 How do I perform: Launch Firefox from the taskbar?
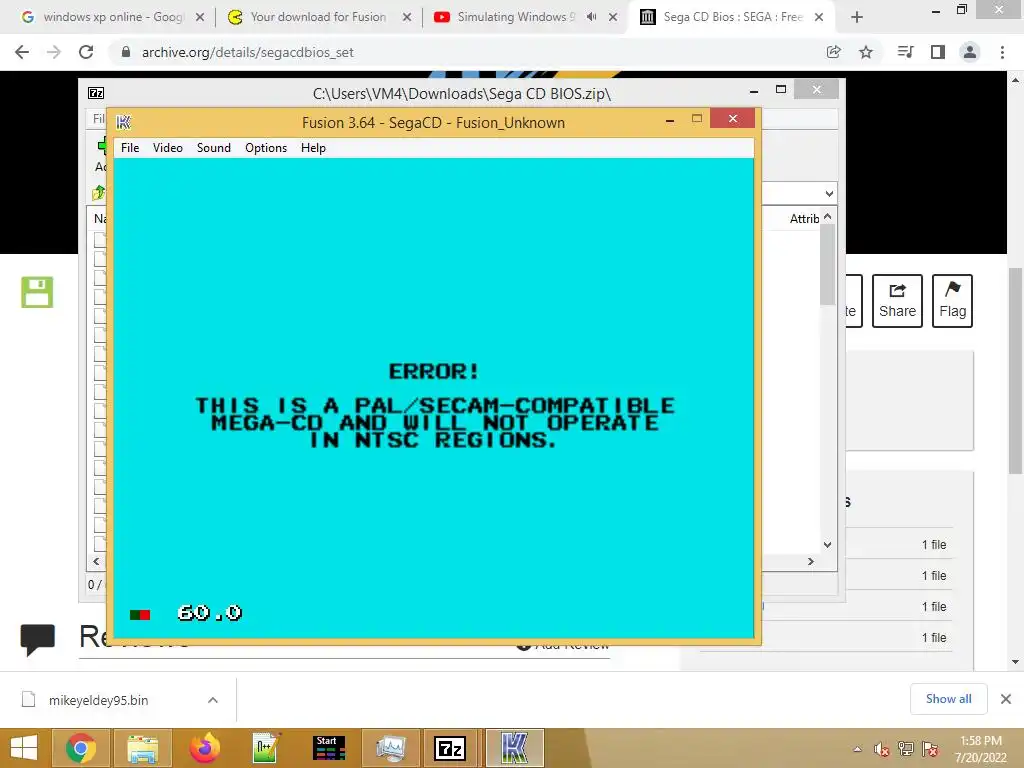tap(204, 748)
